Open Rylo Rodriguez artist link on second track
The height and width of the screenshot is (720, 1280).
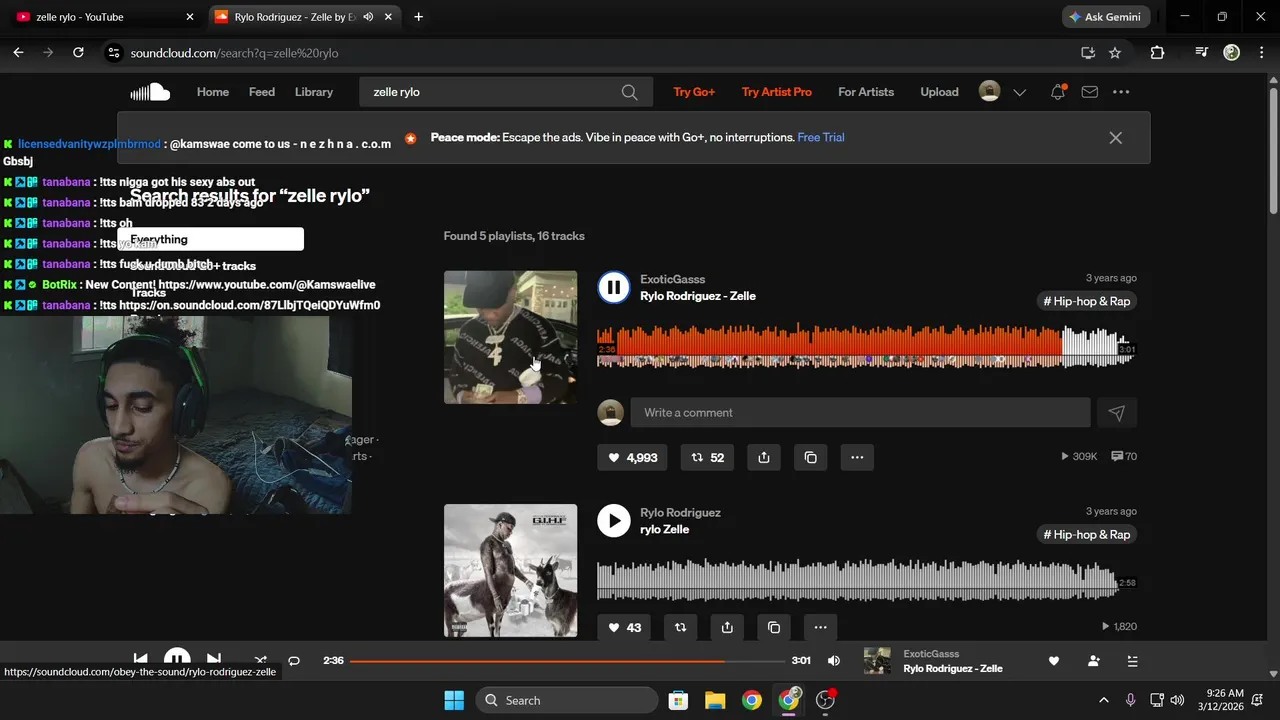[x=680, y=512]
